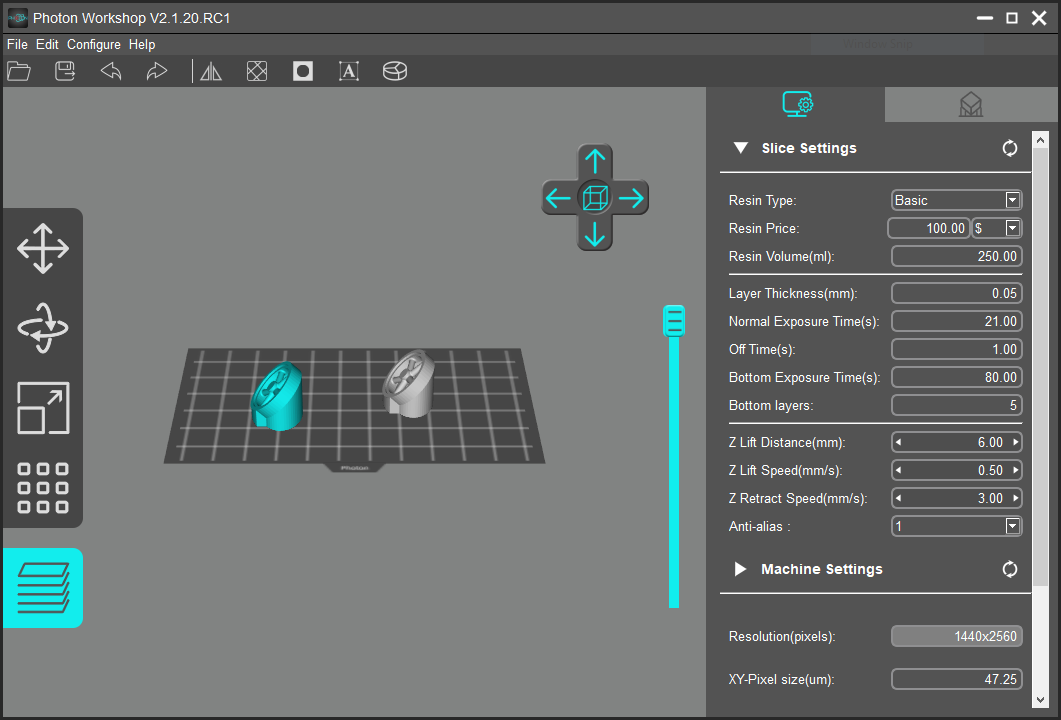This screenshot has width=1061, height=720.
Task: Reset Slice Settings with the refresh button
Action: (x=1009, y=147)
